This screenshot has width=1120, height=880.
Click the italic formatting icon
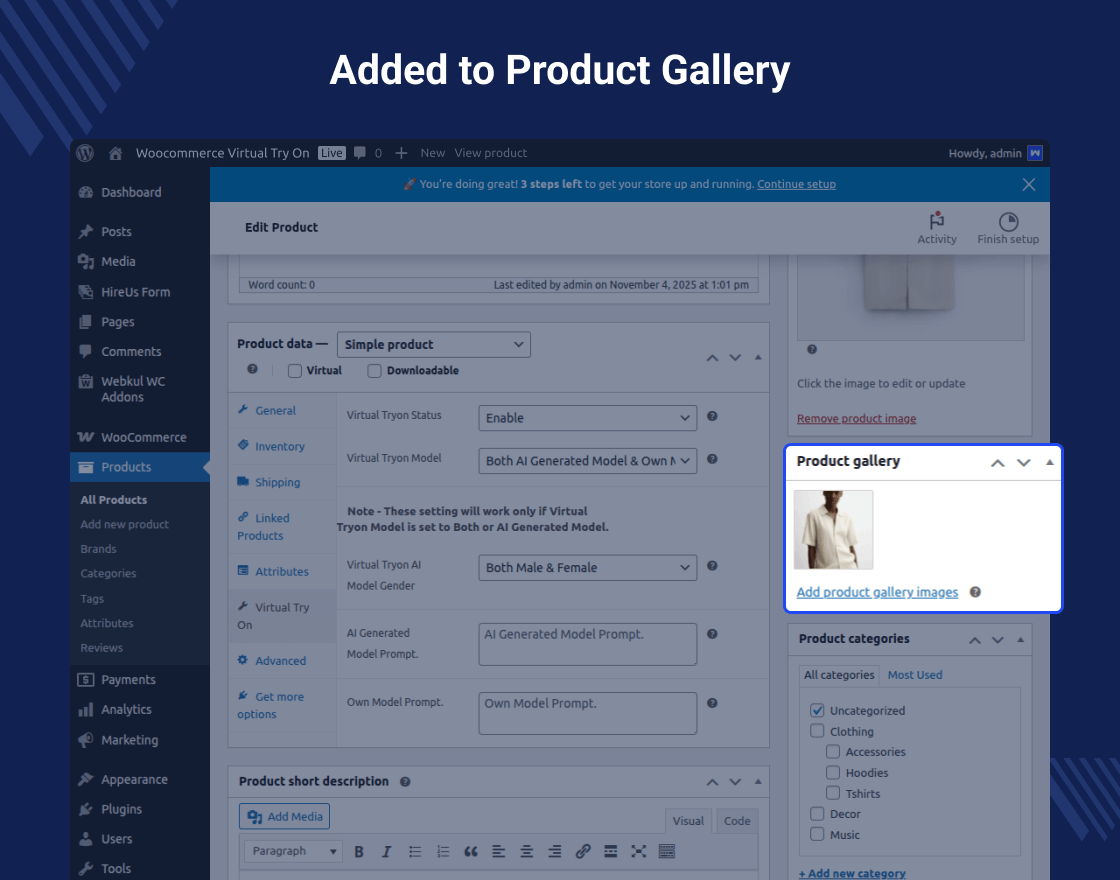coord(386,851)
